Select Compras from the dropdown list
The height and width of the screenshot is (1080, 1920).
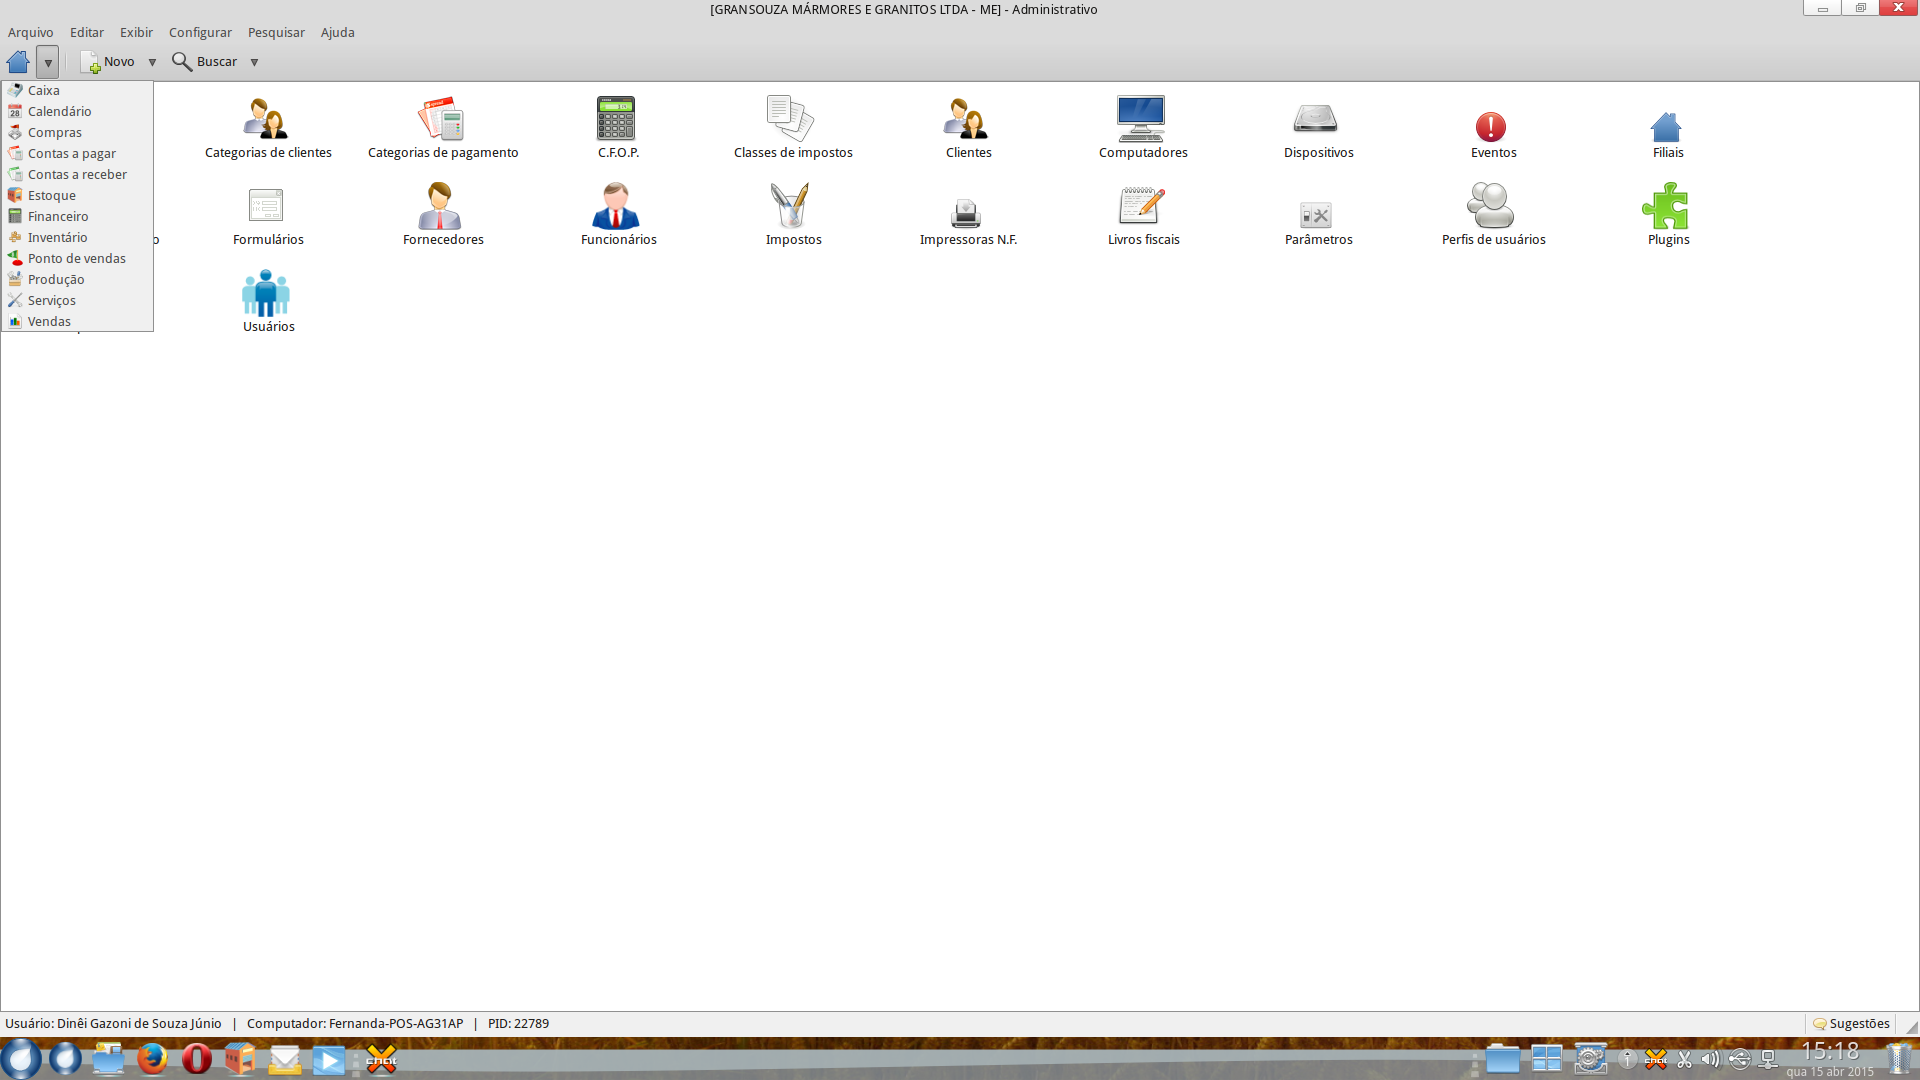(x=77, y=133)
